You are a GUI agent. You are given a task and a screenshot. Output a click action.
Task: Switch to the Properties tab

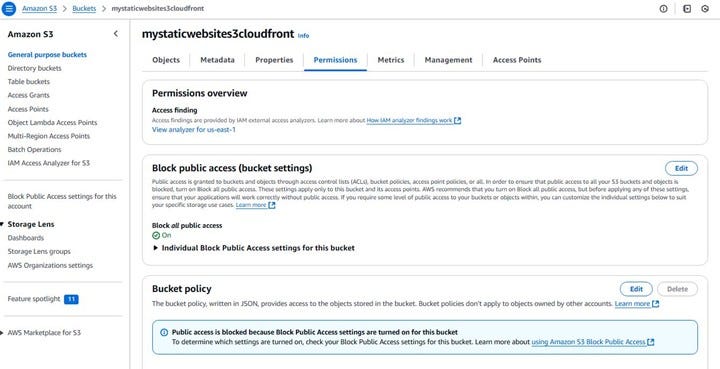(x=274, y=60)
